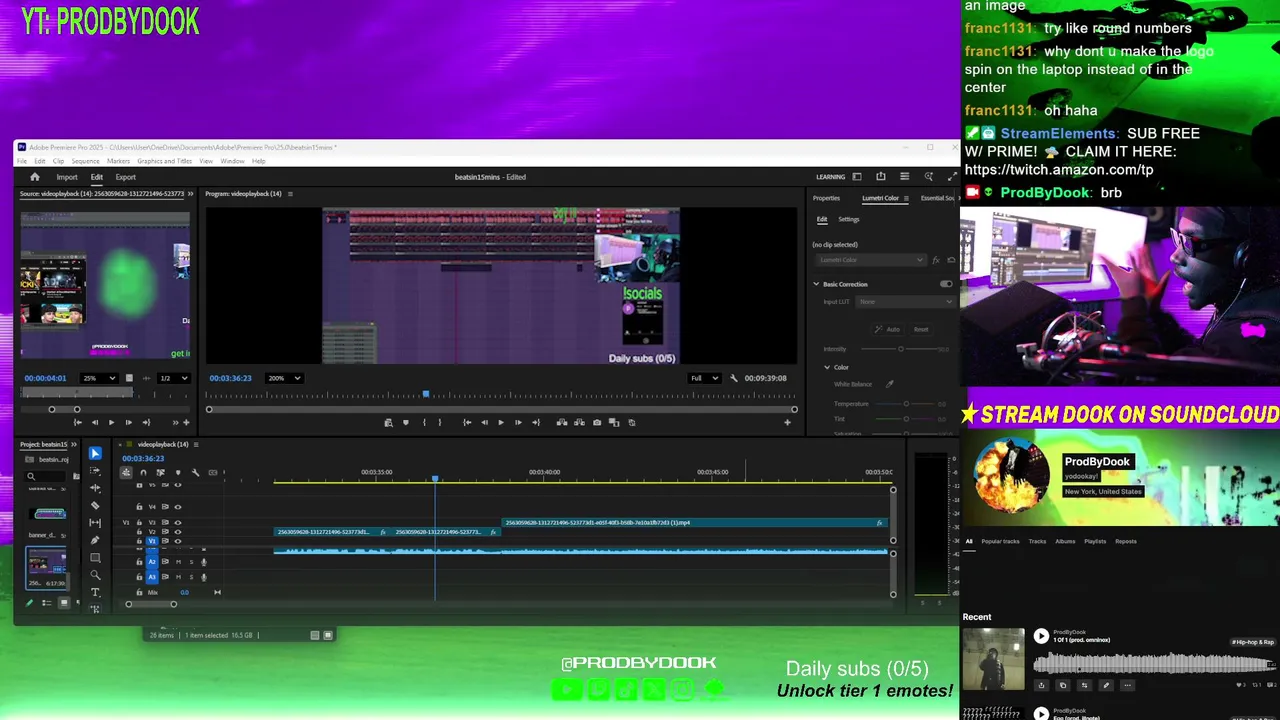
Task: Open Graphics and Titles menu
Action: tap(164, 161)
